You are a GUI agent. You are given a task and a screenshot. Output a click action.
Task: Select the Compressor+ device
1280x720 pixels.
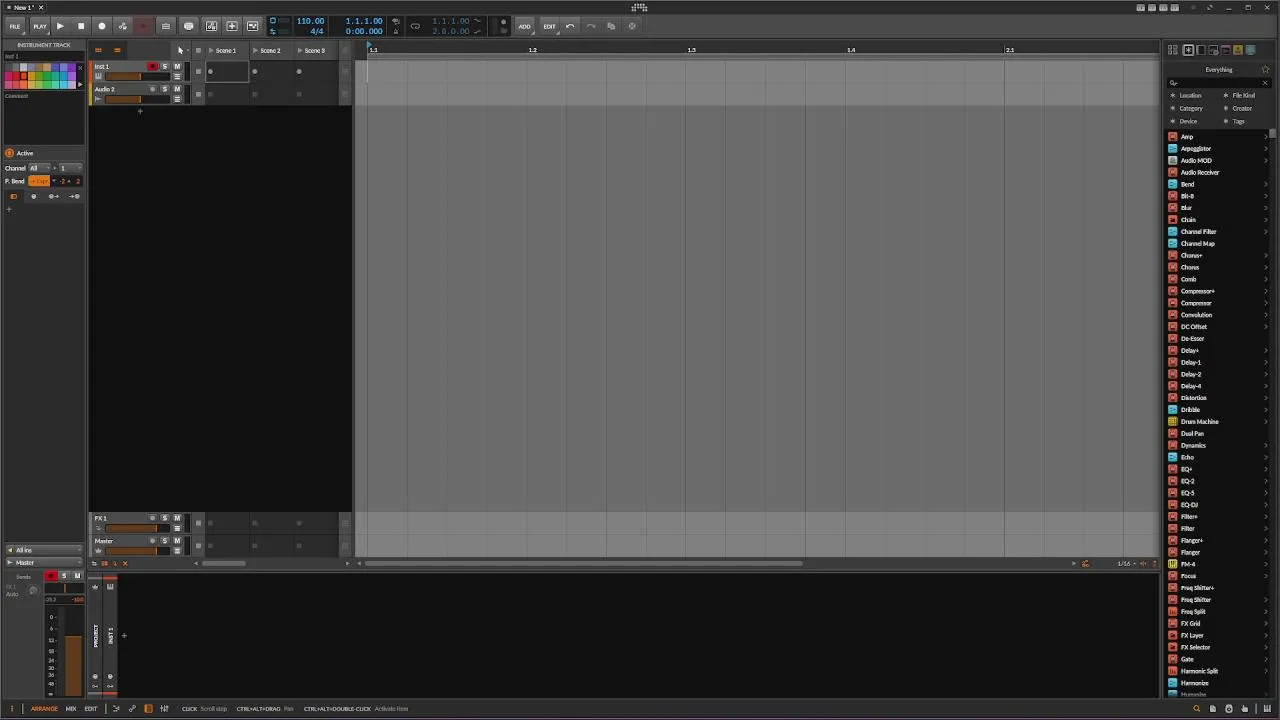1197,291
